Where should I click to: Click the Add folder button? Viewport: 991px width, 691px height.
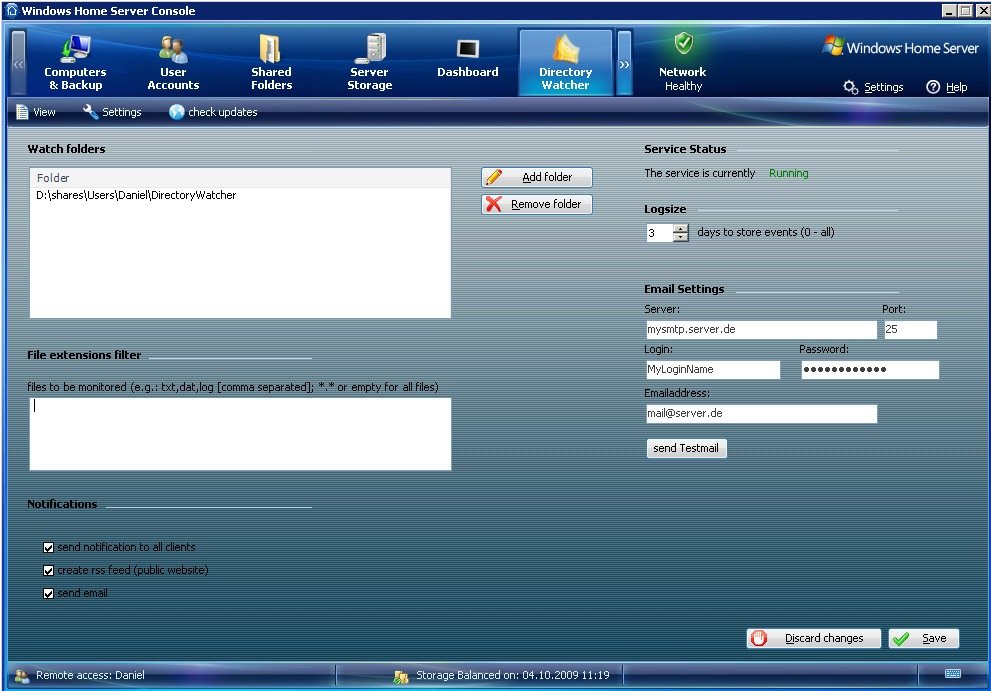(x=537, y=177)
